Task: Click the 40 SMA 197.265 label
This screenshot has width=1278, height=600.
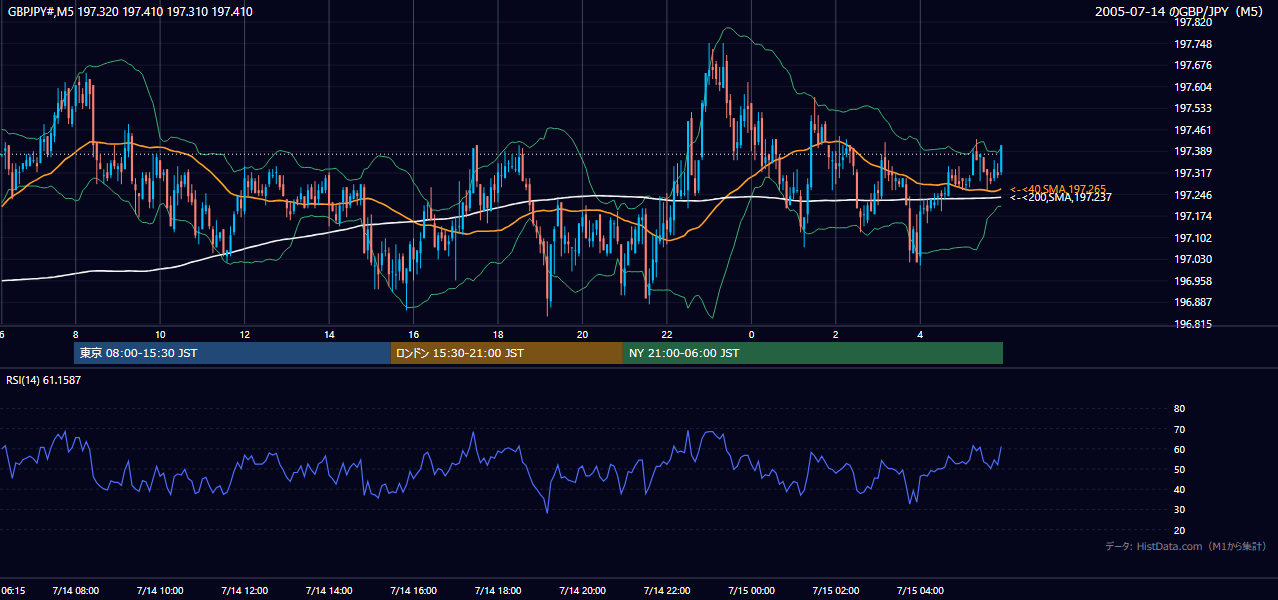Action: tap(1058, 189)
